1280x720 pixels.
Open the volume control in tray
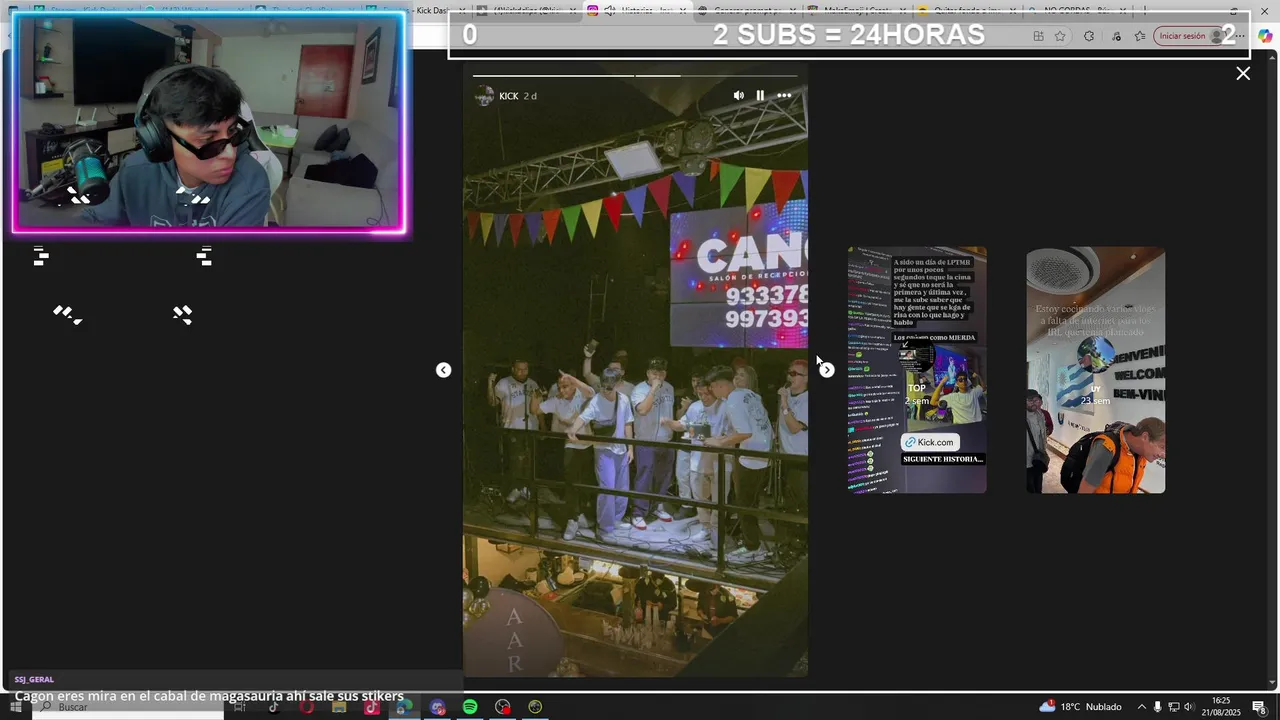point(1191,707)
